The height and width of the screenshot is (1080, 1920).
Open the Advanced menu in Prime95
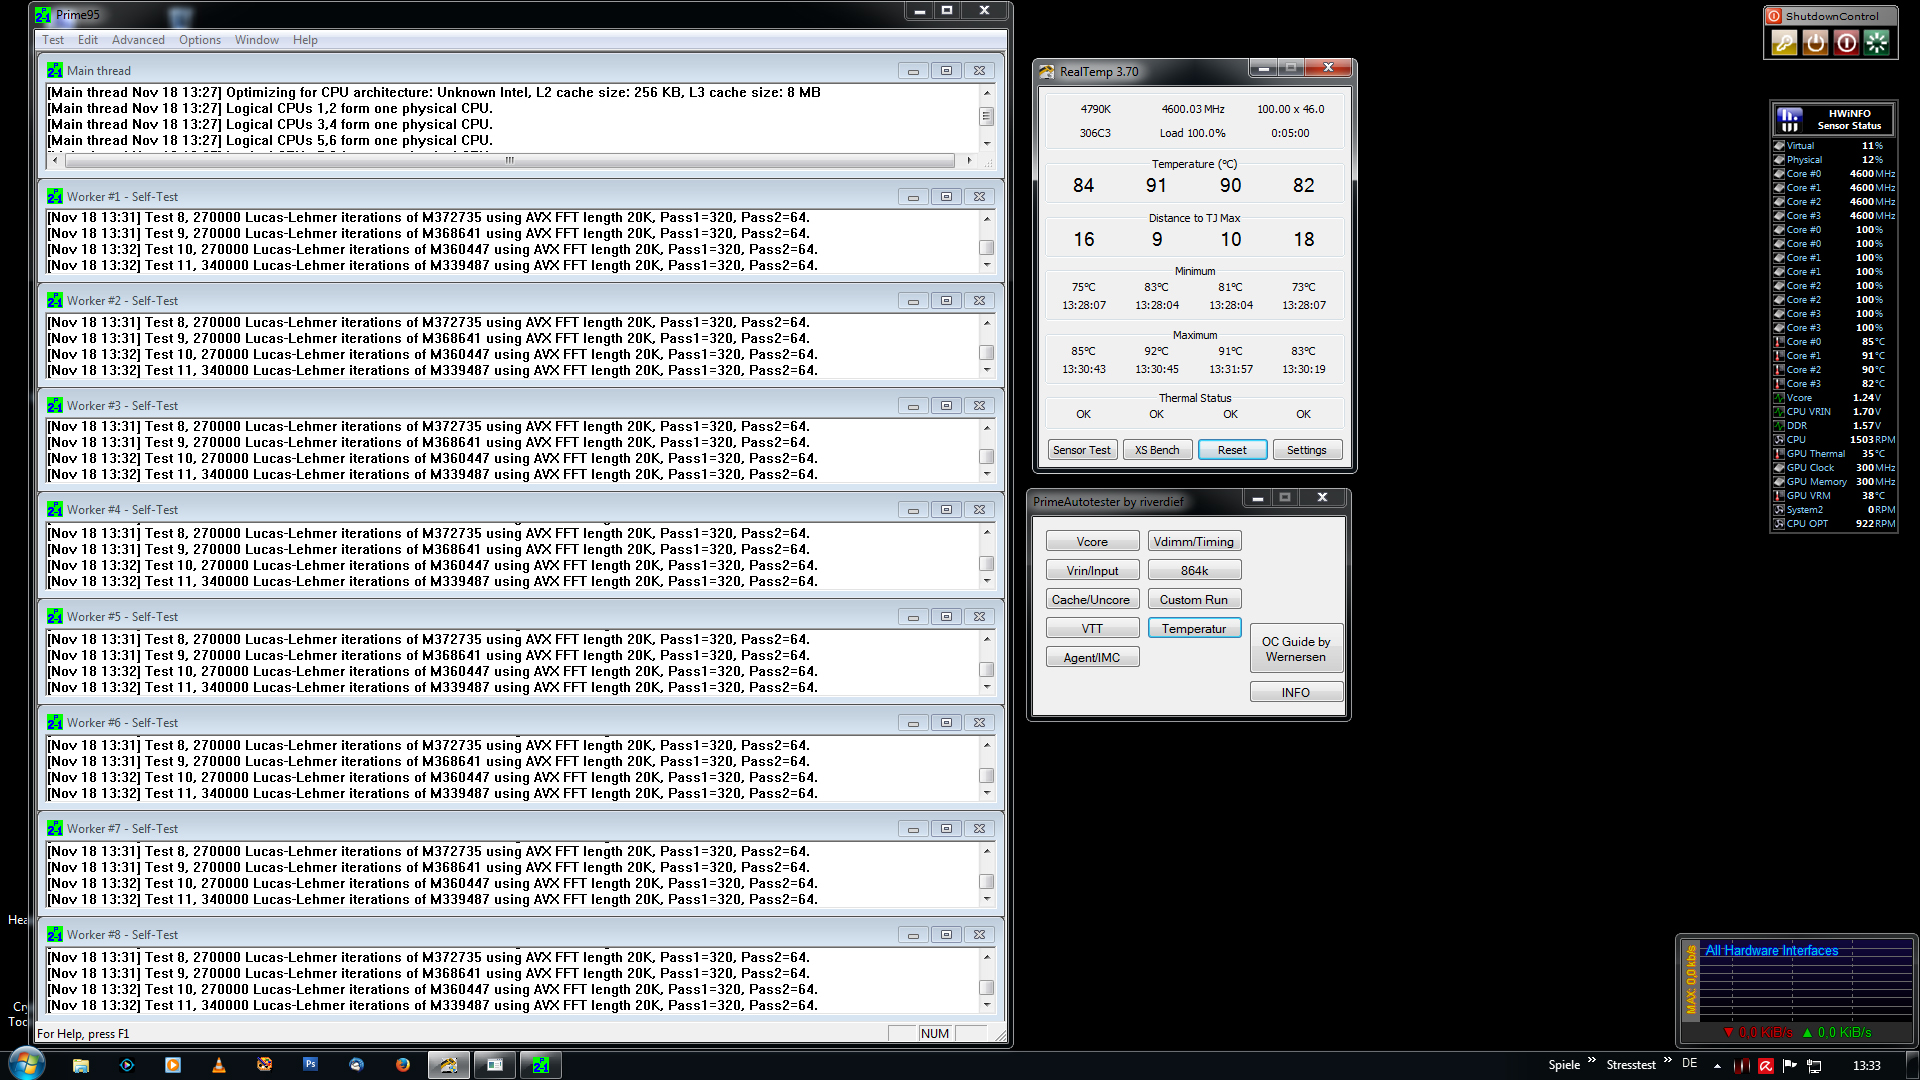(x=138, y=40)
